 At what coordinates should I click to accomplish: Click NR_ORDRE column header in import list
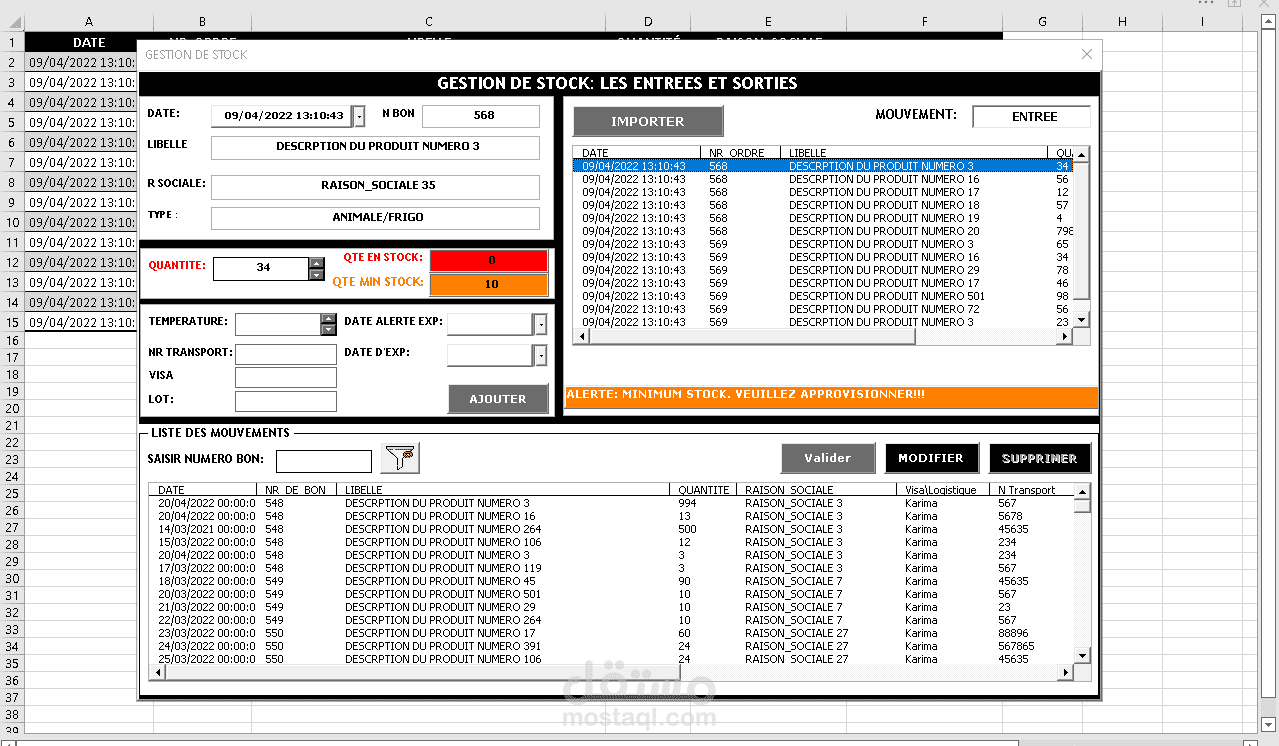739,153
